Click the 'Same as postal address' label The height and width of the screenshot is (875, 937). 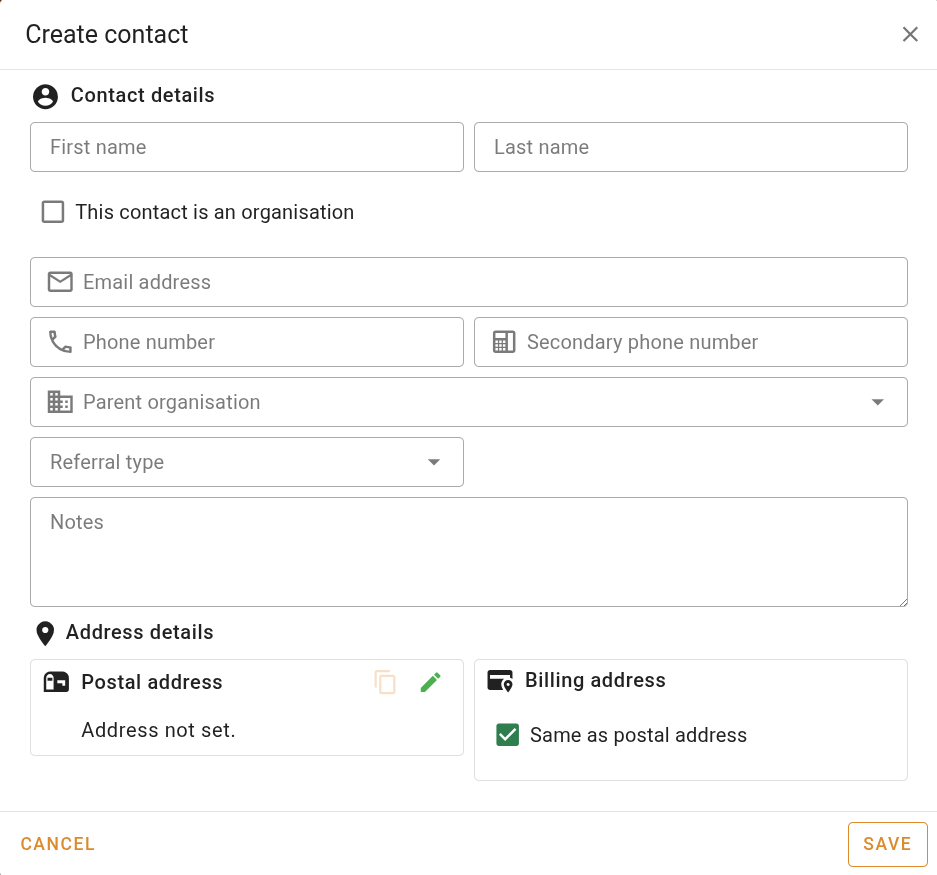[638, 735]
